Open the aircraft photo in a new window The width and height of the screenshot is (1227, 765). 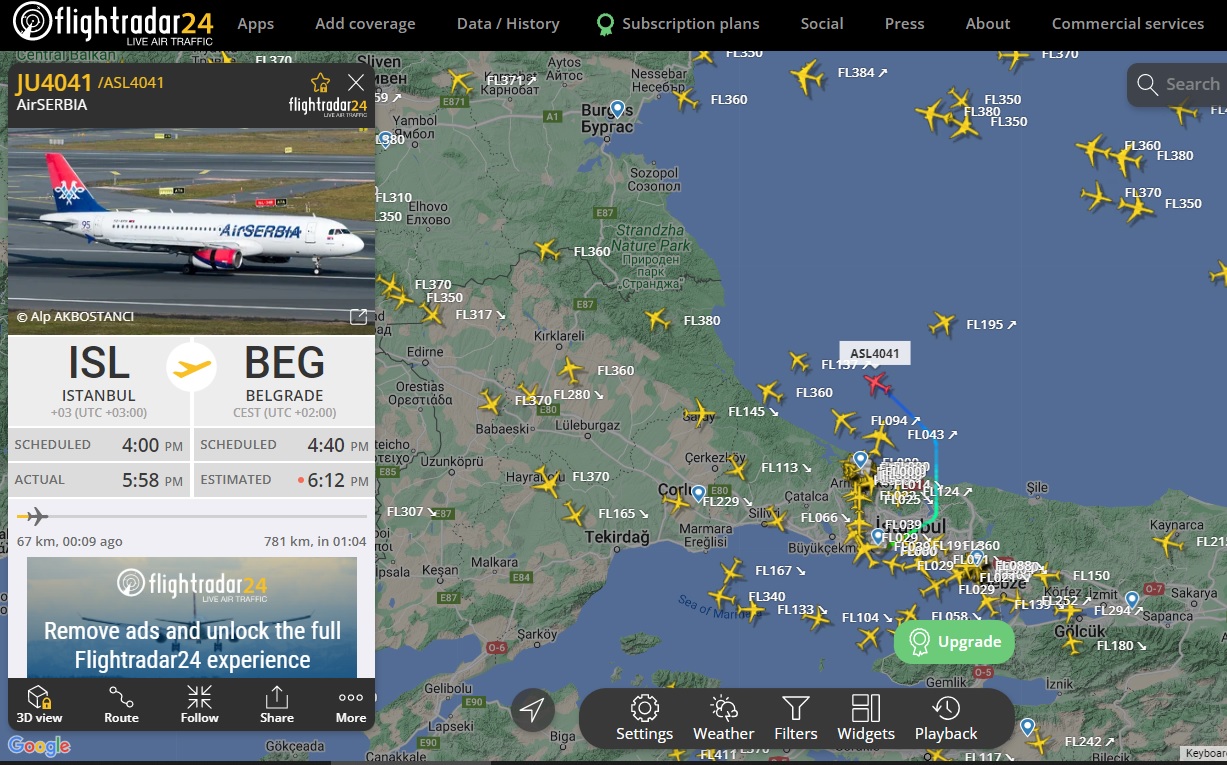click(358, 317)
